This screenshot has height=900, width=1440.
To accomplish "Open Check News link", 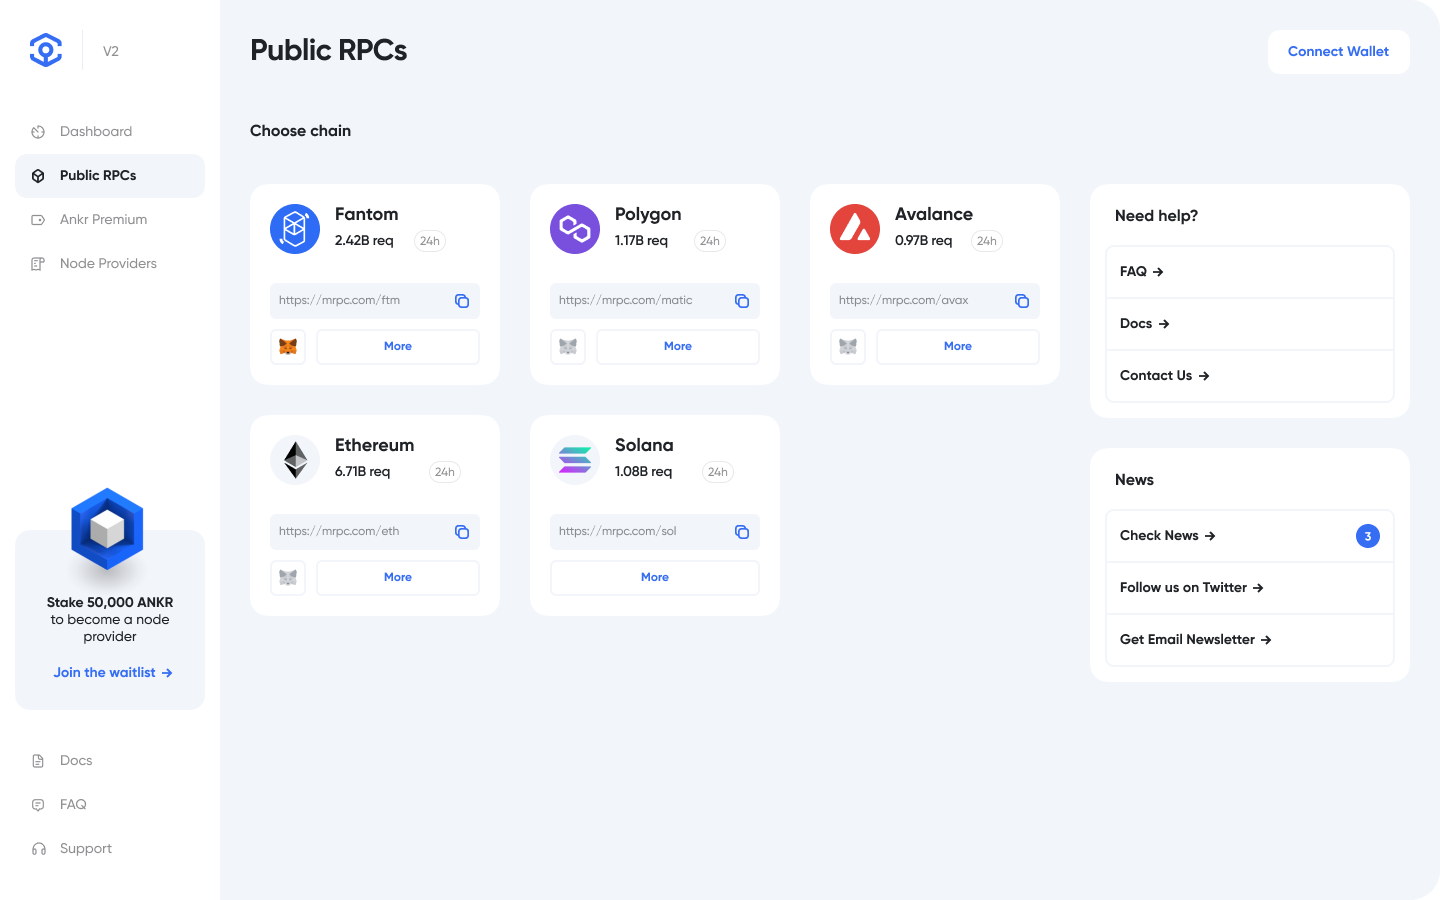I will tap(1250, 536).
